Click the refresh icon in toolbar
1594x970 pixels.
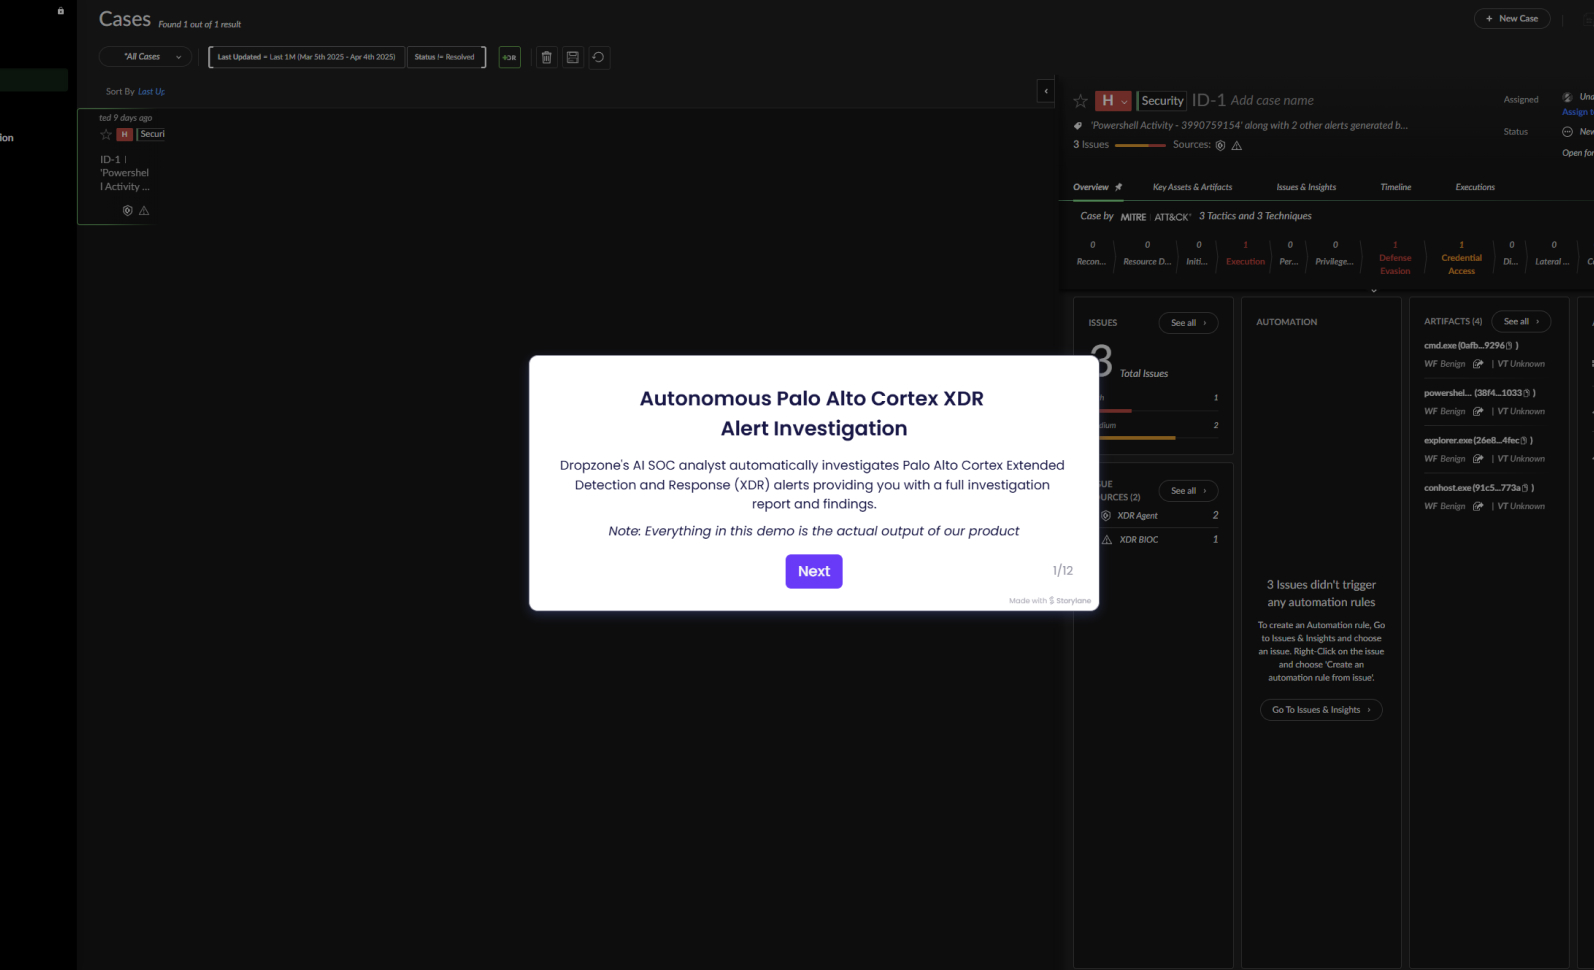598,57
